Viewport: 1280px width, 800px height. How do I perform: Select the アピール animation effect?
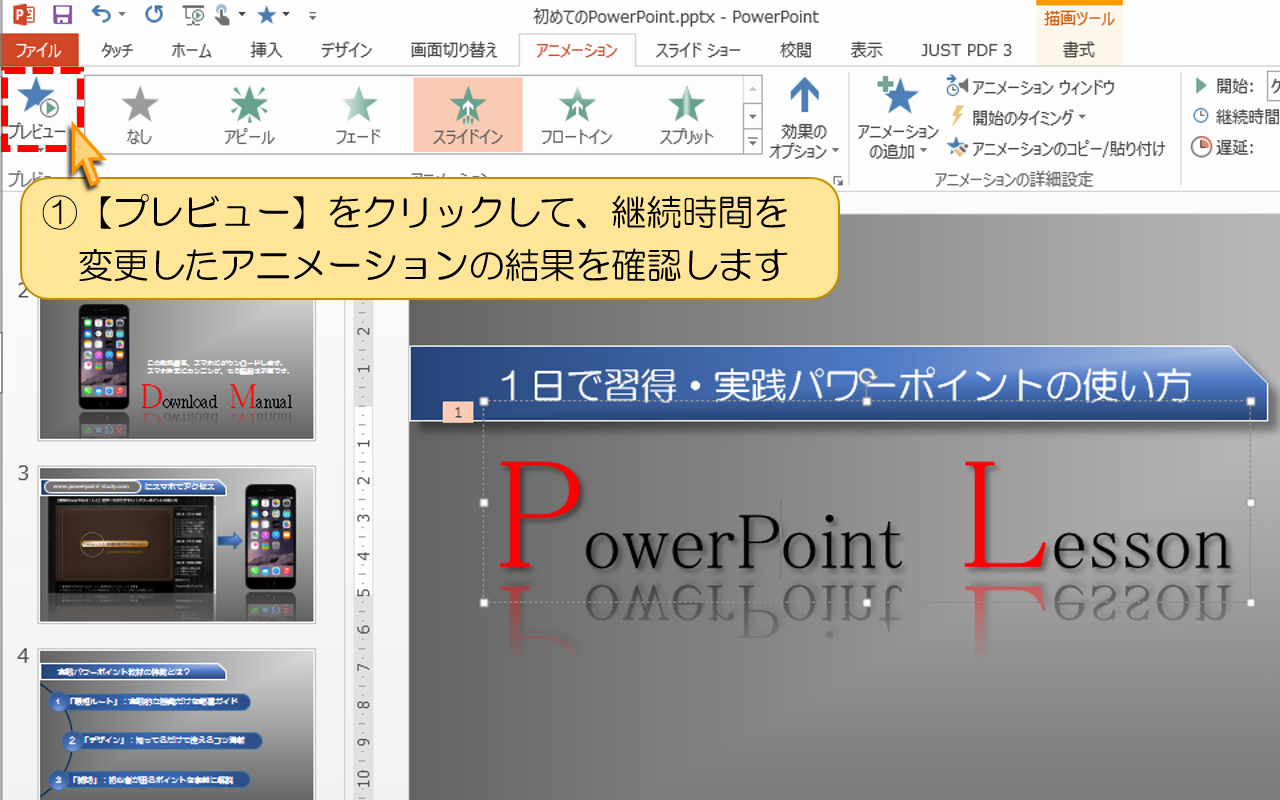click(249, 115)
